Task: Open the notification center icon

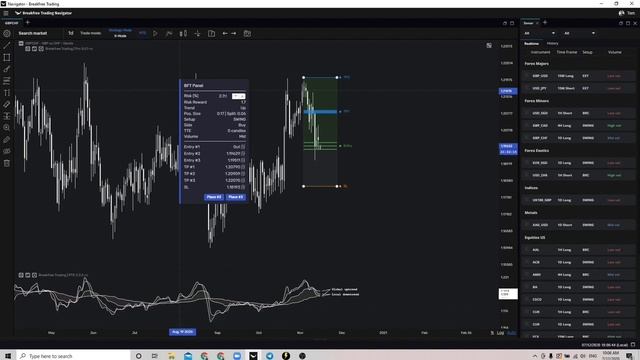Action: [x=629, y=356]
